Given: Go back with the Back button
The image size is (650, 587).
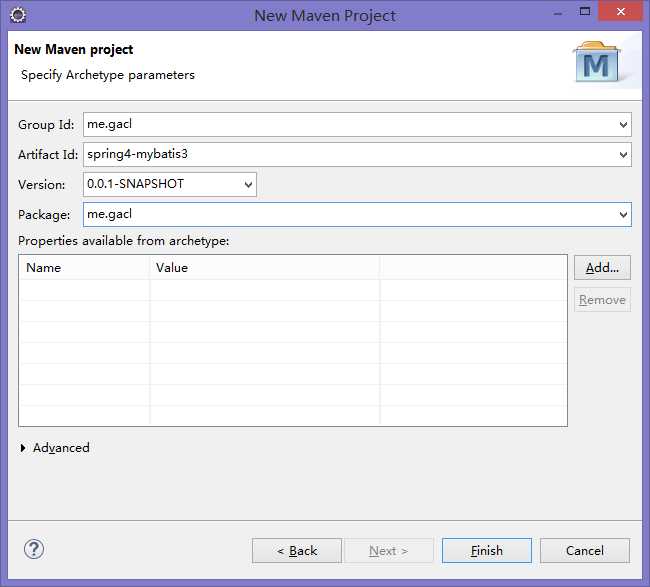Looking at the screenshot, I should point(297,551).
